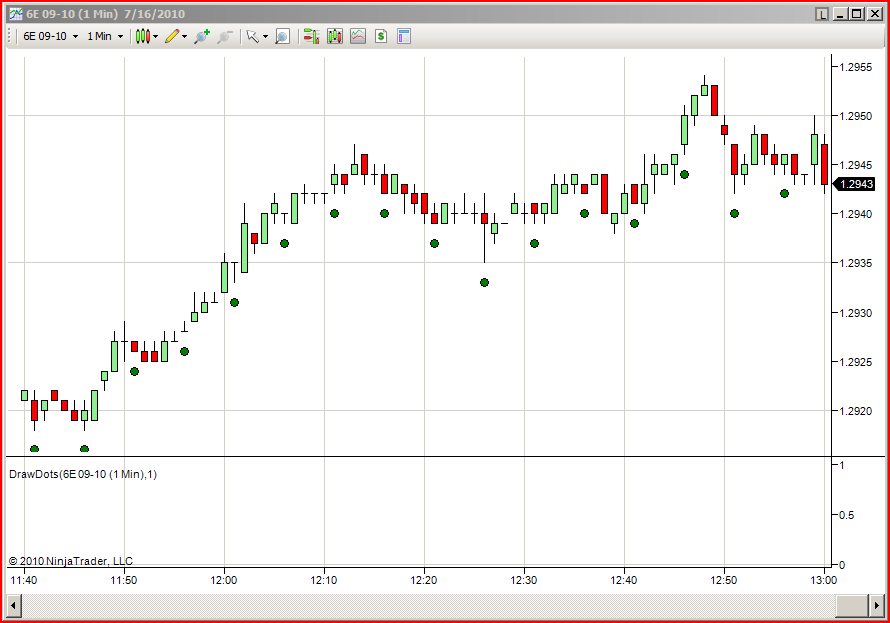The height and width of the screenshot is (623, 890).
Task: Select the DrawDots(6E 09-10 (1 Min),1) label
Action: tap(83, 474)
